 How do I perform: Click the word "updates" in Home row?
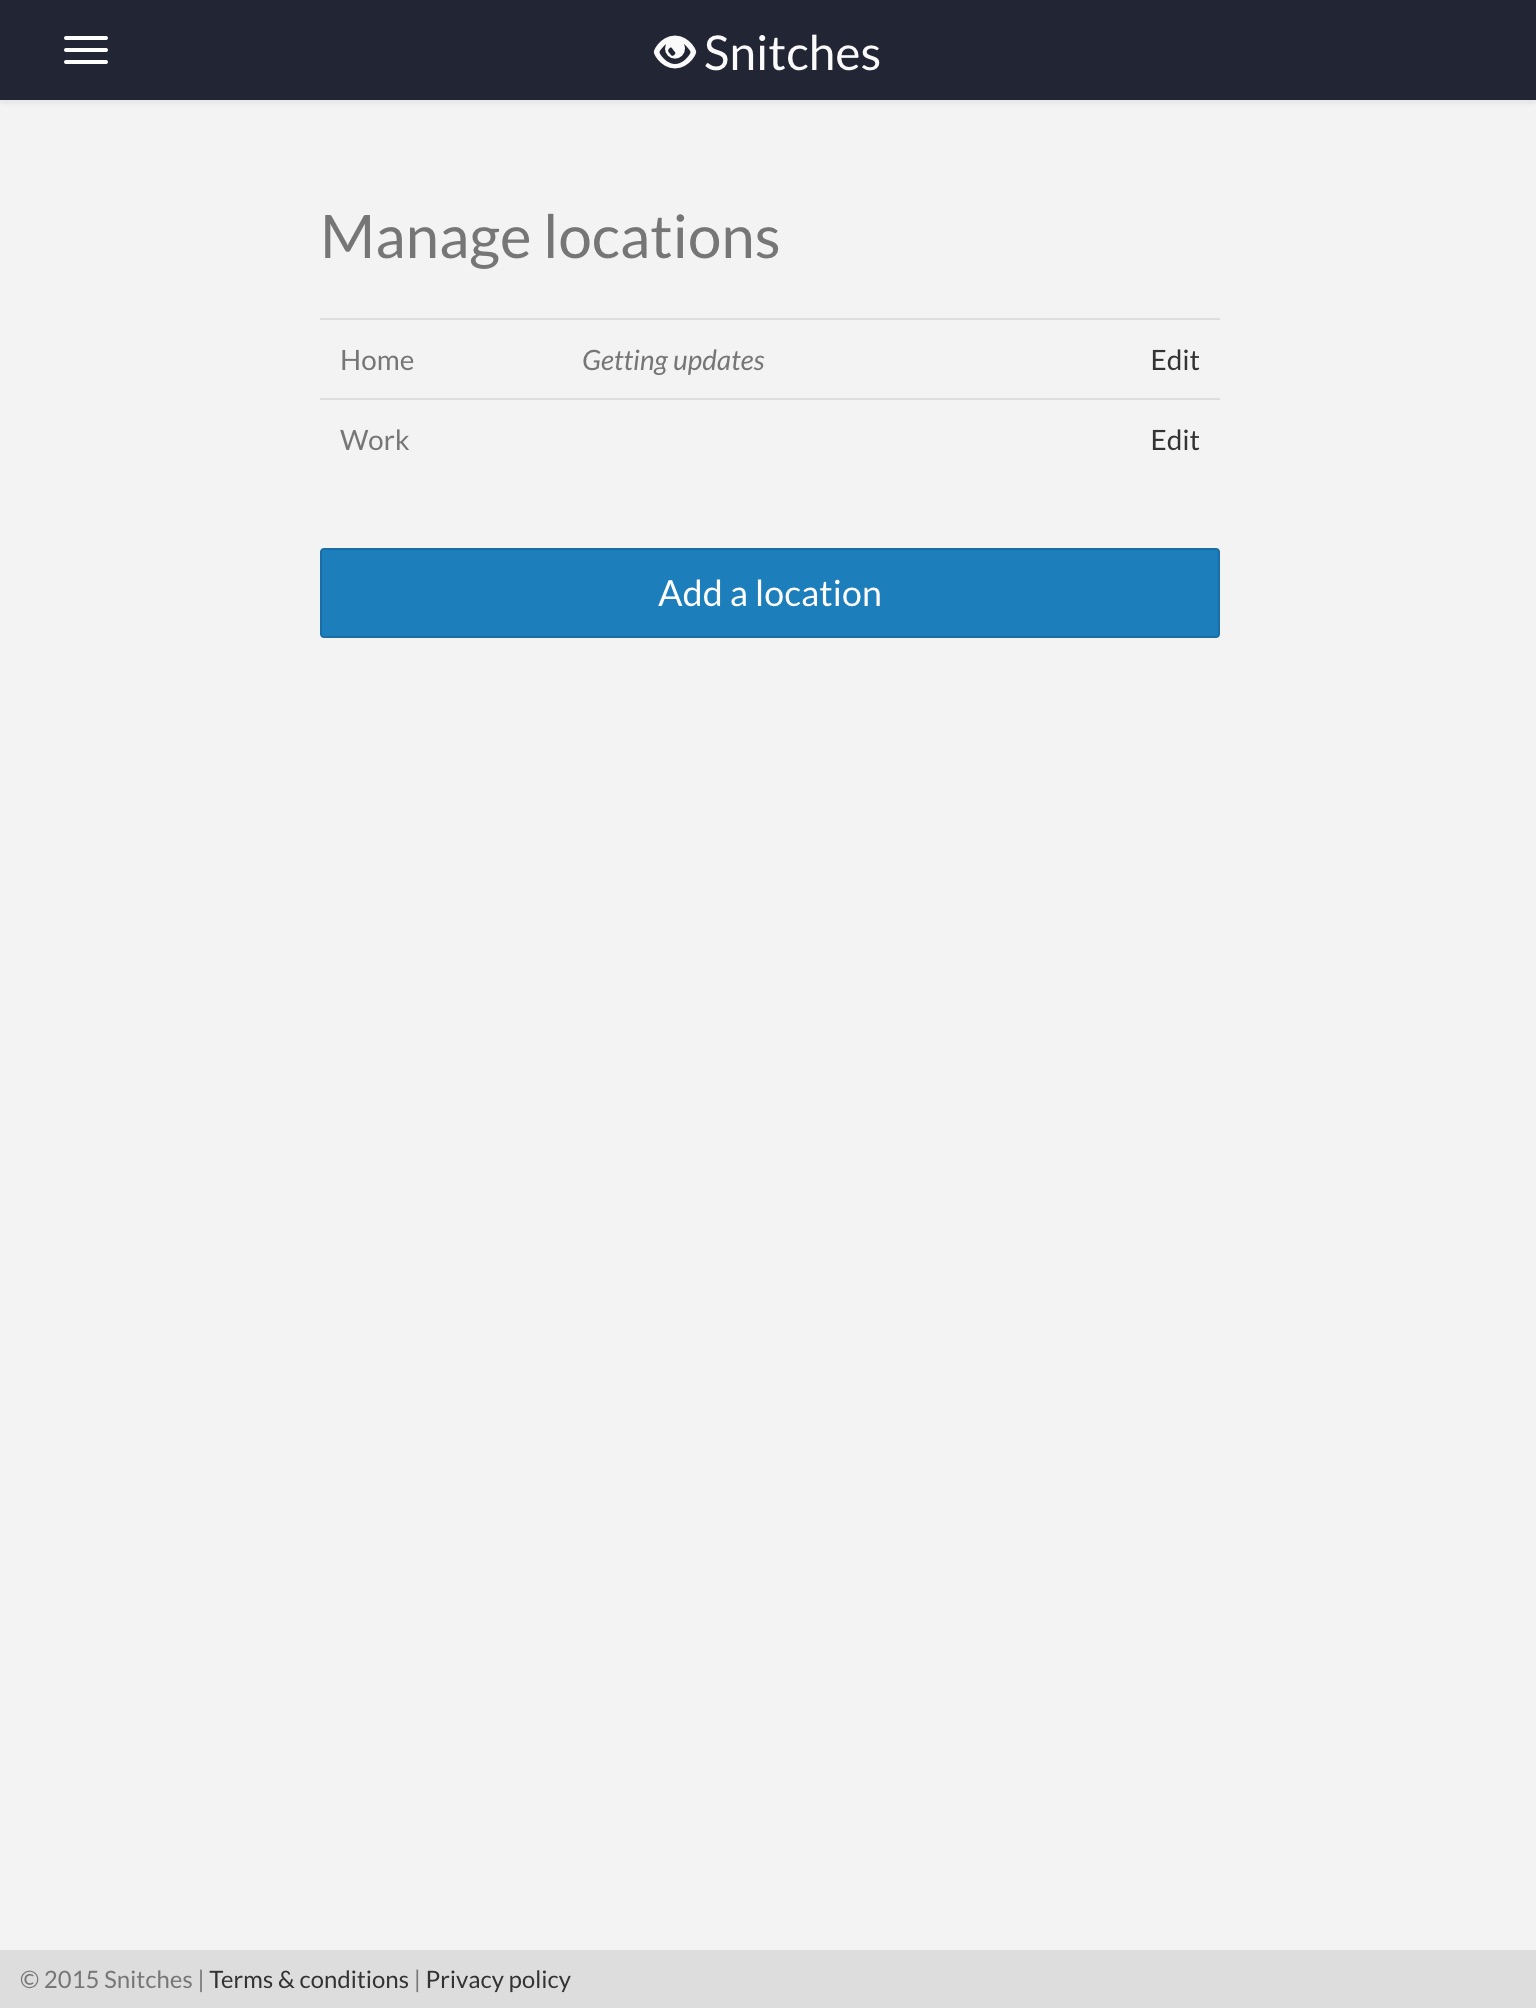[x=718, y=360]
